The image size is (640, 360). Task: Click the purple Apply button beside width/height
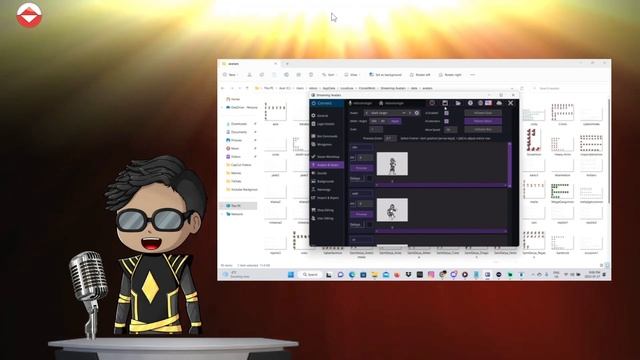(x=395, y=121)
